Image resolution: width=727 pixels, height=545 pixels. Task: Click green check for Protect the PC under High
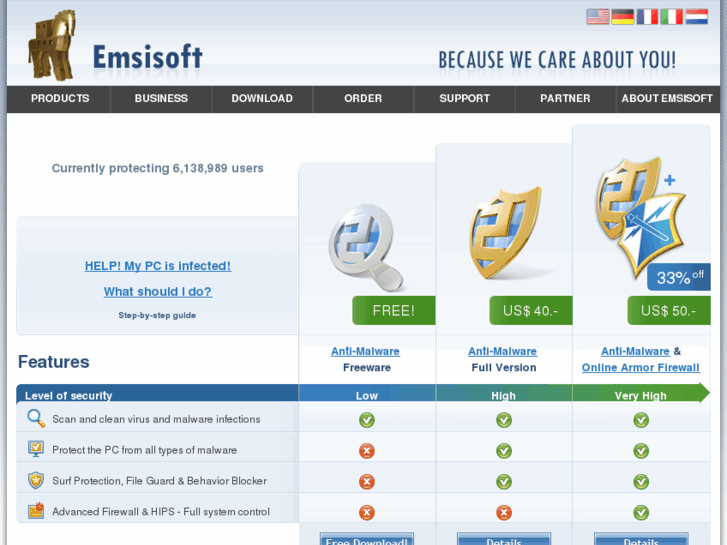(504, 450)
